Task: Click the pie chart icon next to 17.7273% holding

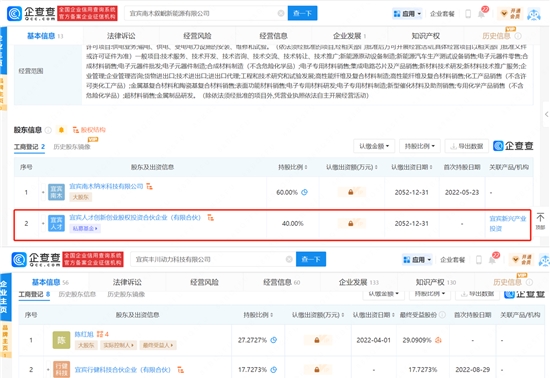Action: [274, 370]
